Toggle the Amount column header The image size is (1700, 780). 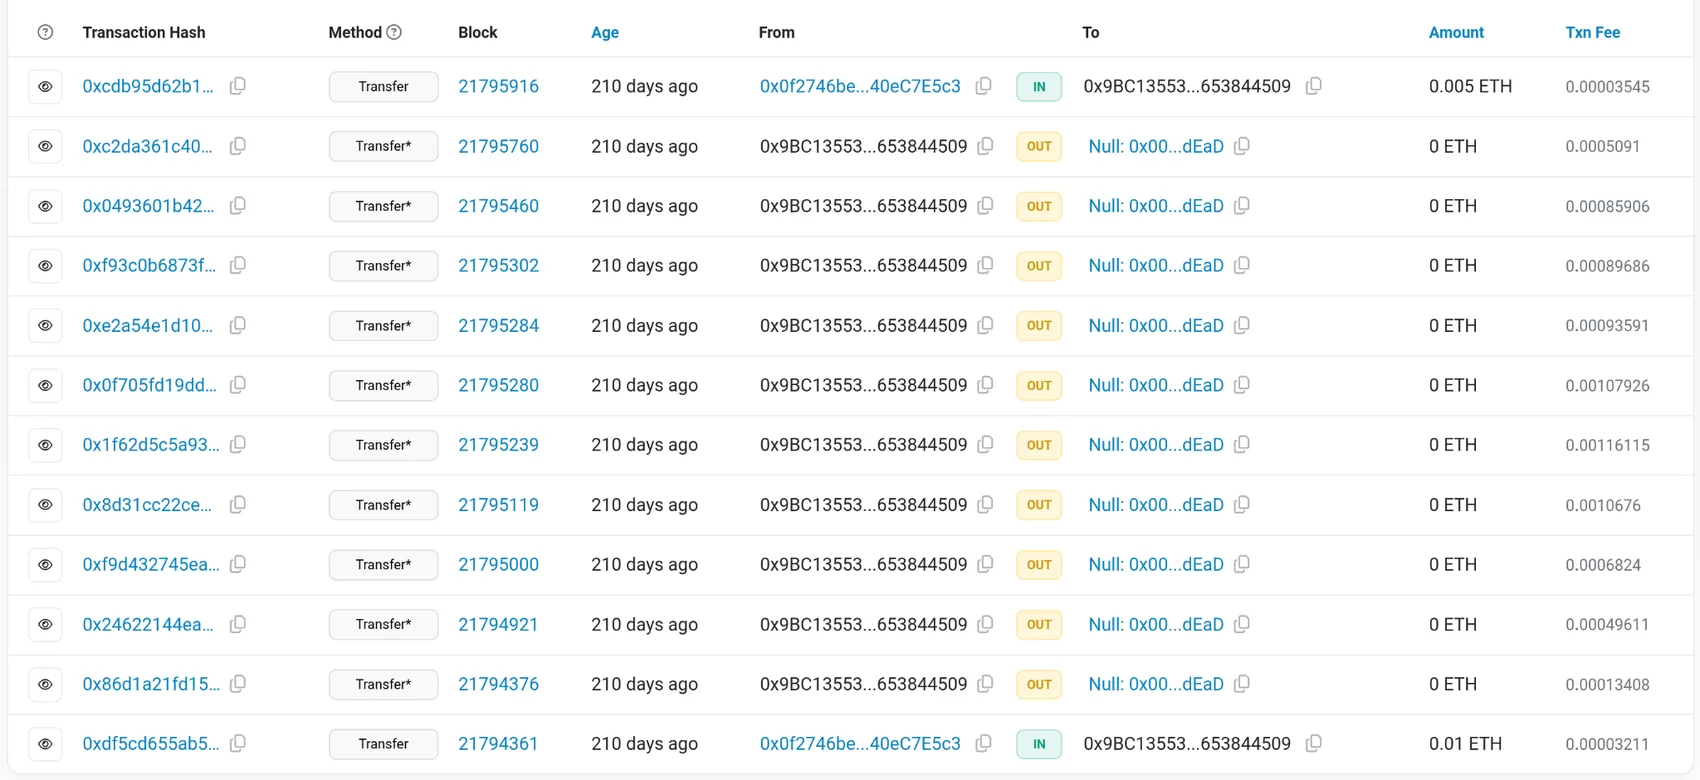[1456, 32]
